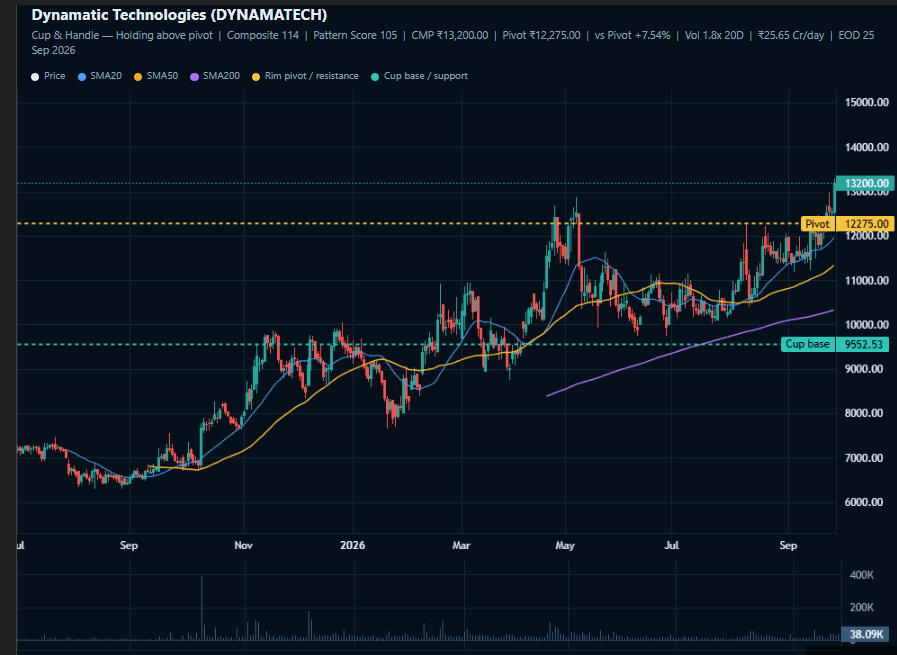Click the green 13200.00 current price tag
The width and height of the screenshot is (897, 655).
coord(866,183)
